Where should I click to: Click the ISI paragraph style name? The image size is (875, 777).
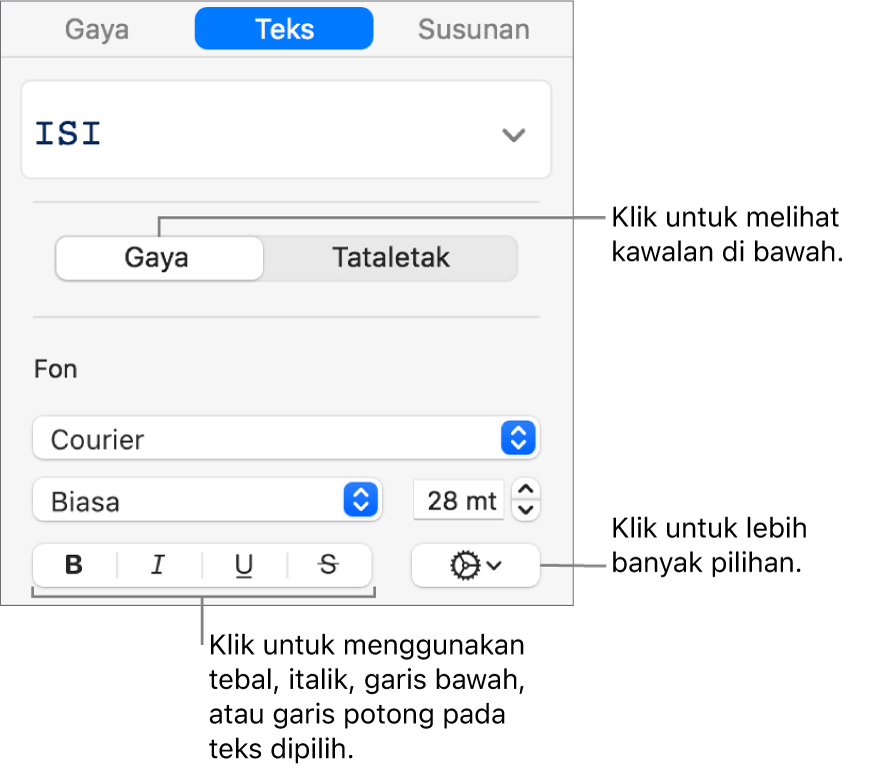[69, 134]
